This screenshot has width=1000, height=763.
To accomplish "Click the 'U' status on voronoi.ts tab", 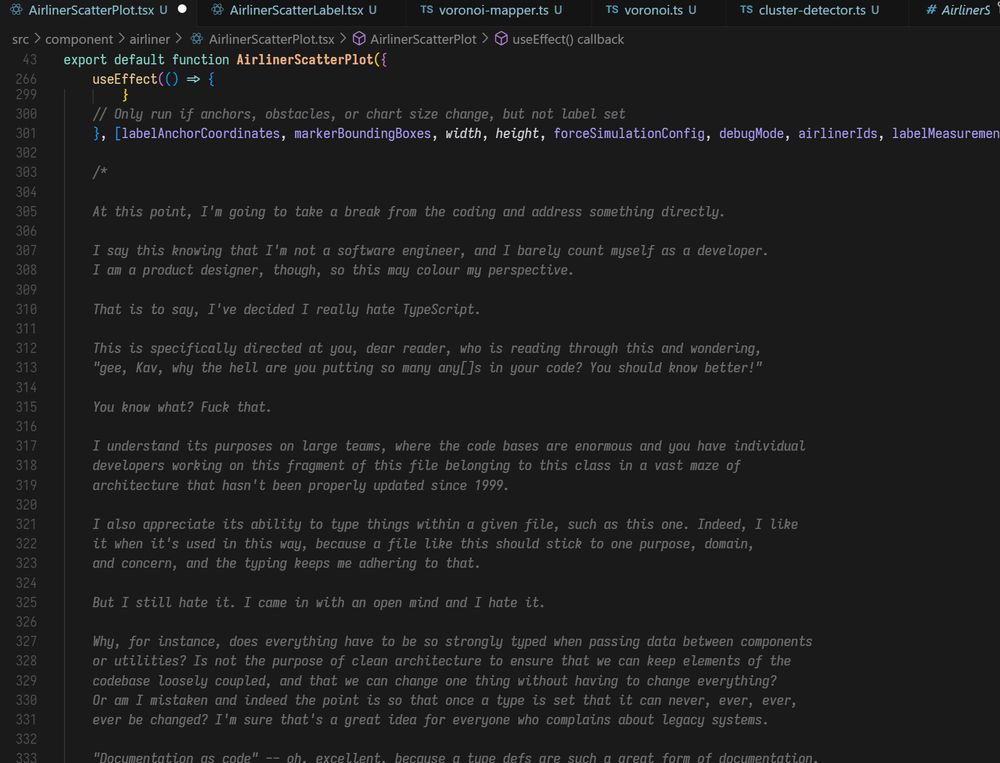I will click(692, 10).
